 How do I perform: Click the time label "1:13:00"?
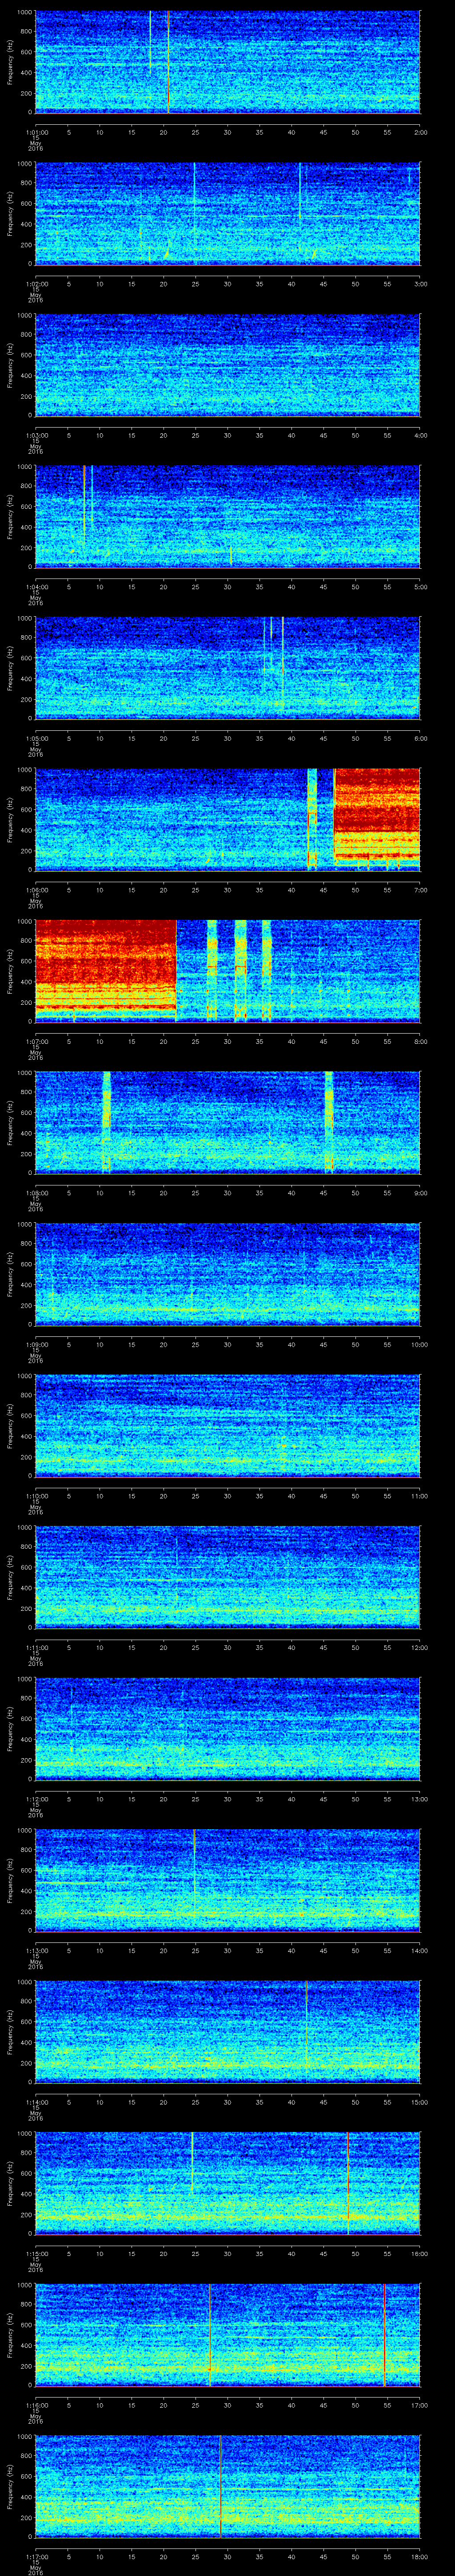point(36,1950)
